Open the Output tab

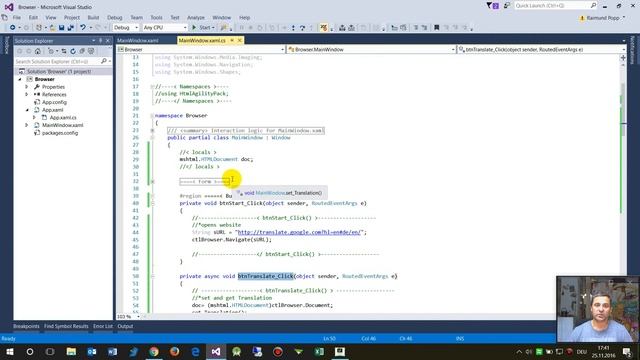click(125, 326)
